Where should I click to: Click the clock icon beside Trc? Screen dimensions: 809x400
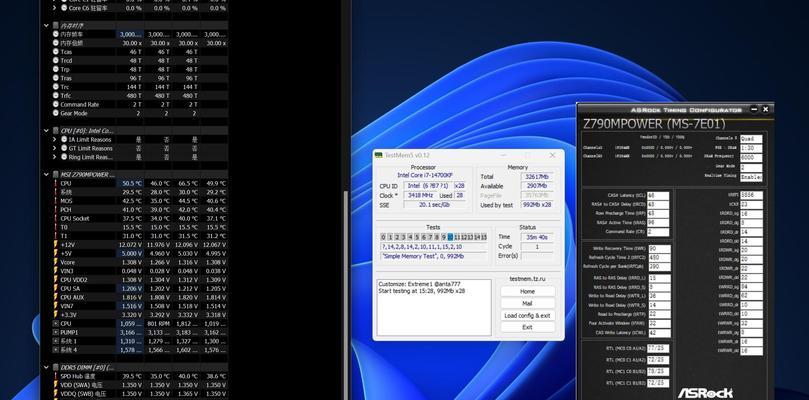pyautogui.click(x=56, y=87)
